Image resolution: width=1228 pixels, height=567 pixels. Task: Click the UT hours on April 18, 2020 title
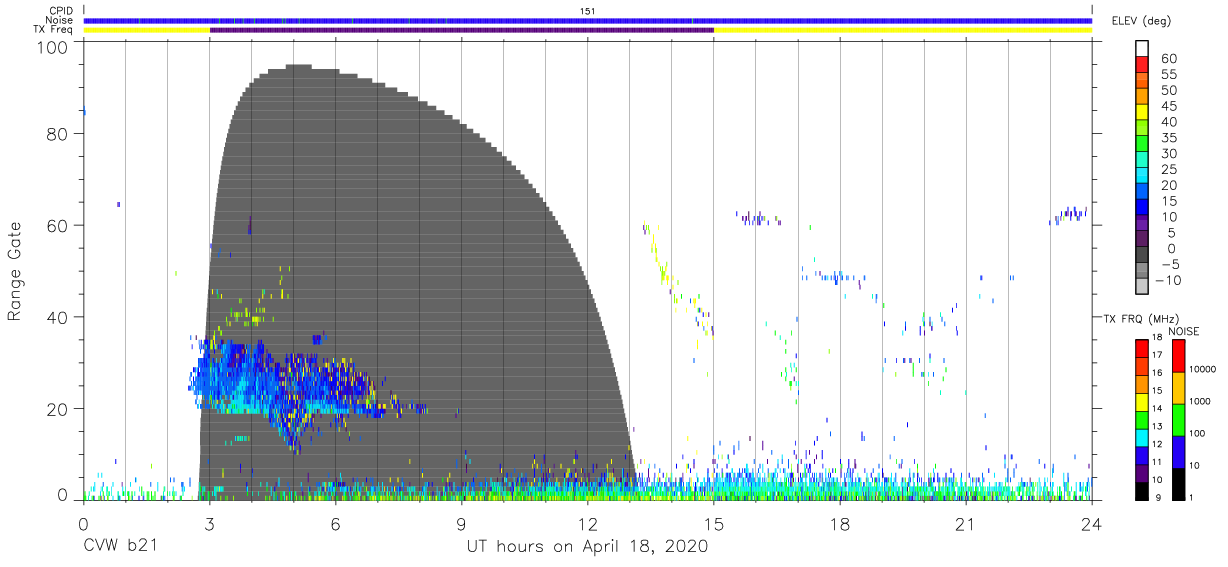pos(587,546)
